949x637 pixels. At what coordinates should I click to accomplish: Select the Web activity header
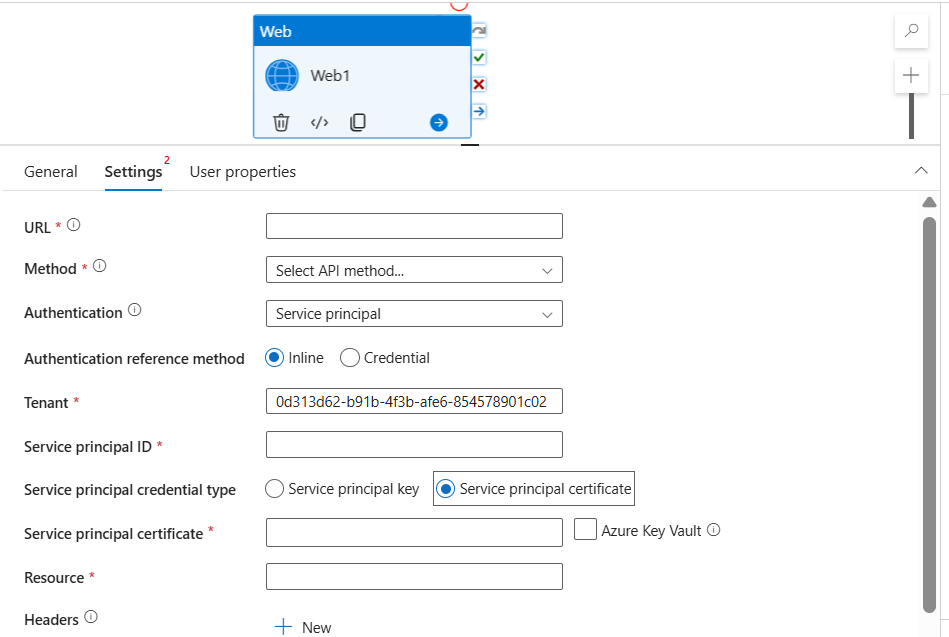pyautogui.click(x=362, y=31)
